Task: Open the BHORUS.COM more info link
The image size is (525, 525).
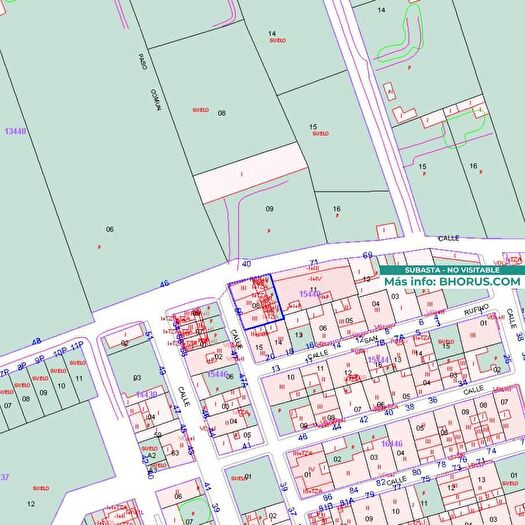Action: click(452, 282)
